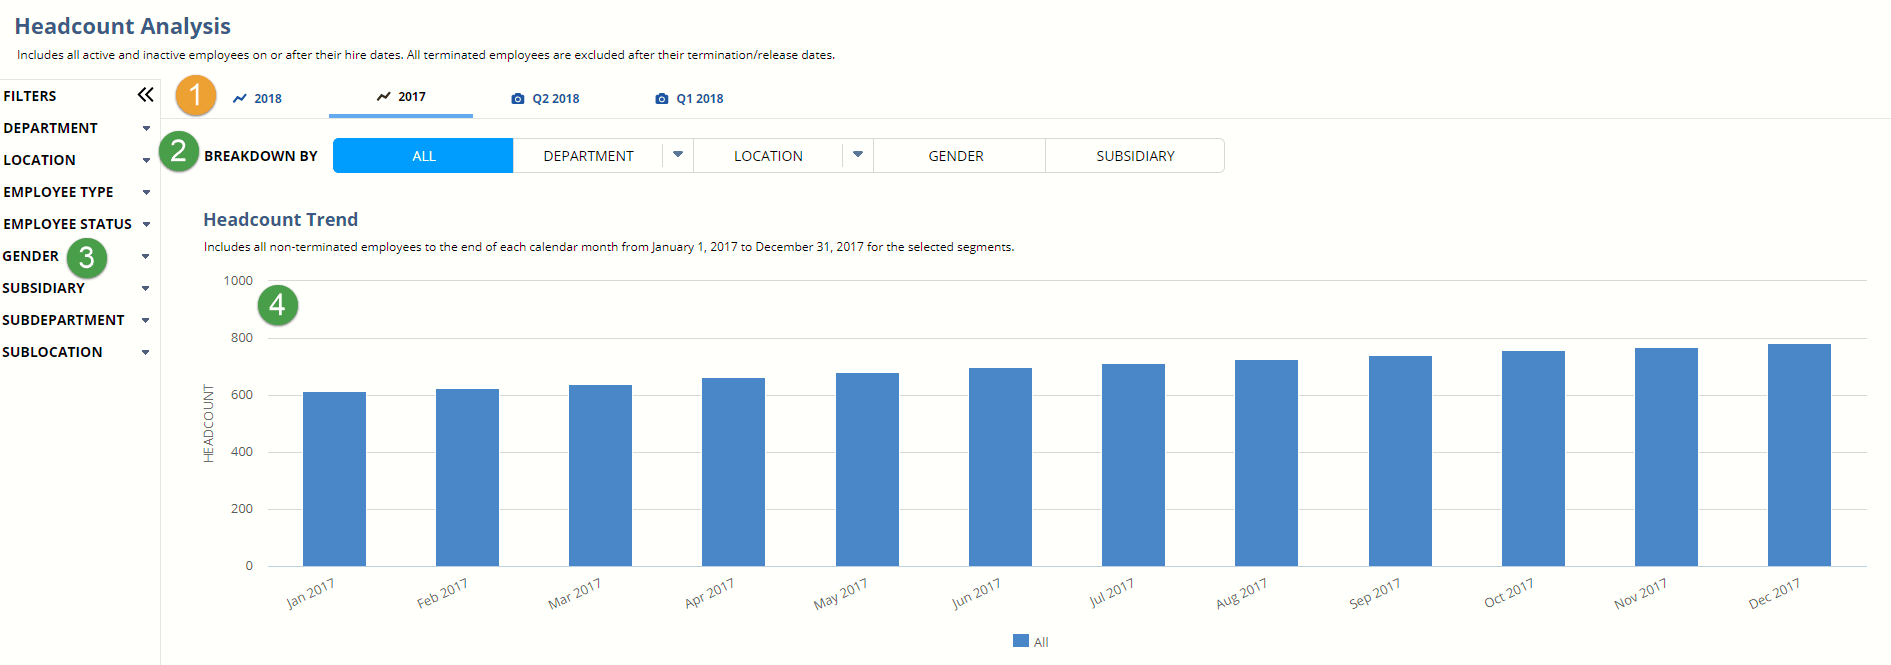Open the Department breakdown dropdown arrow

[678, 155]
